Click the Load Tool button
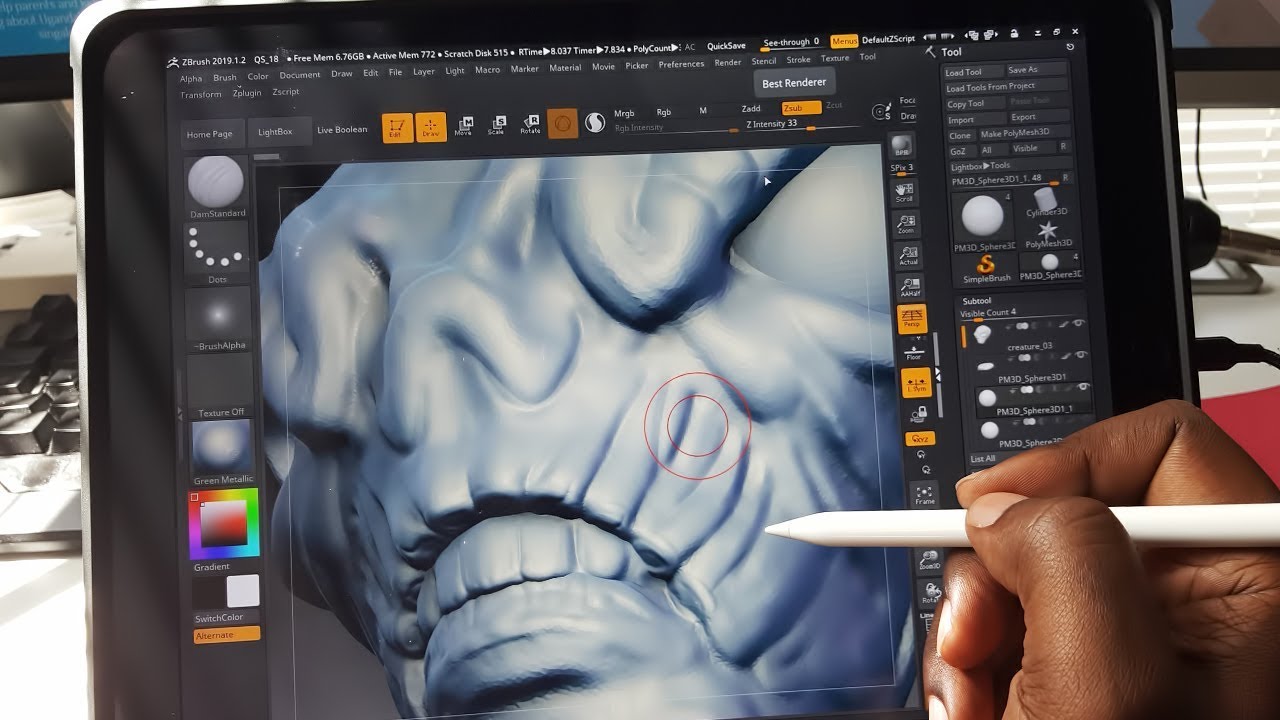 pyautogui.click(x=973, y=72)
